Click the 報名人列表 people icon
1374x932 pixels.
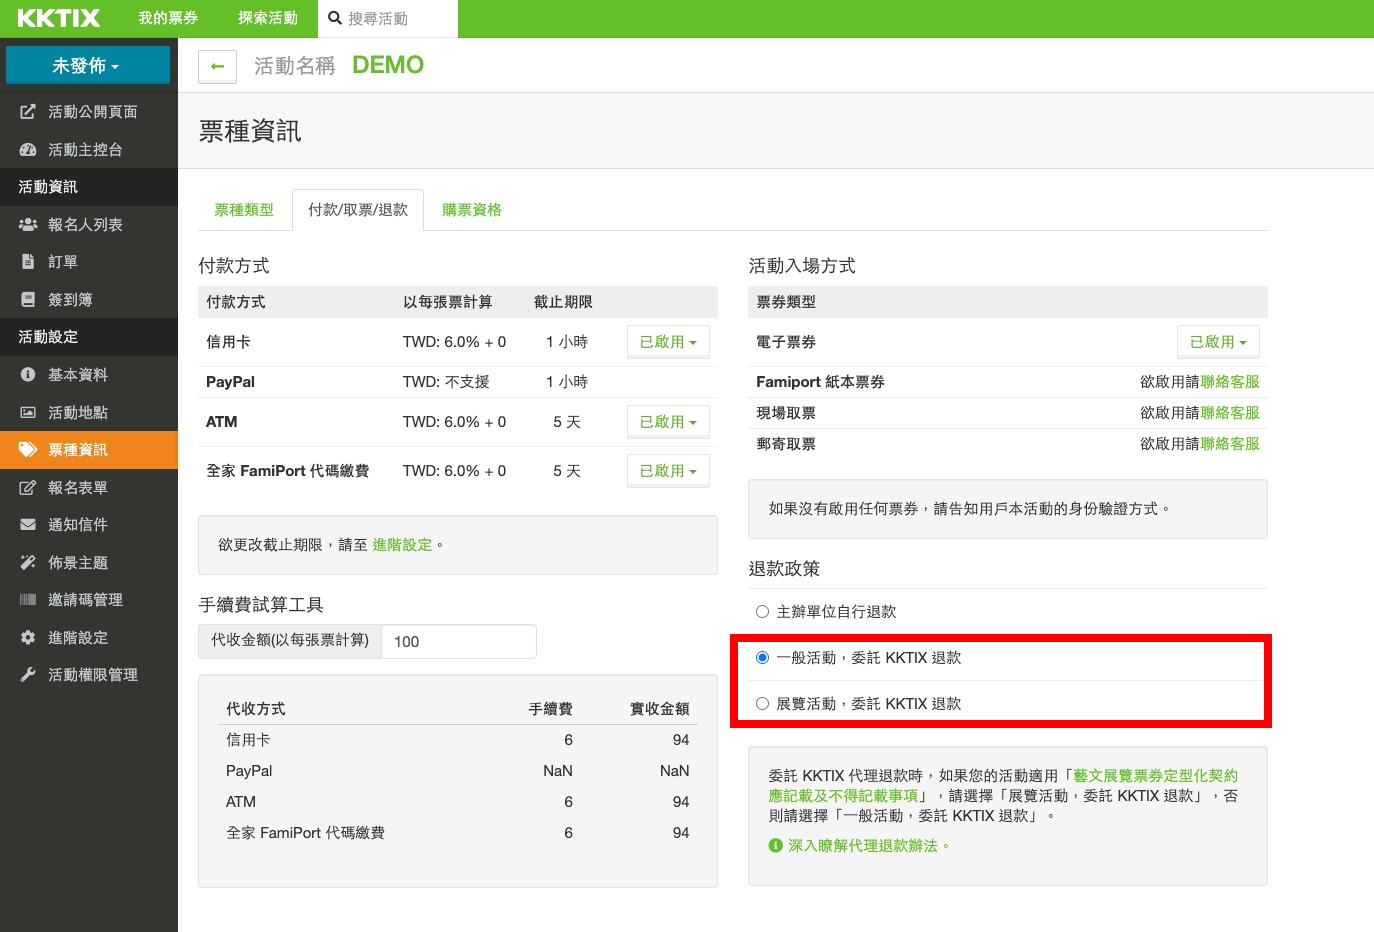[28, 225]
